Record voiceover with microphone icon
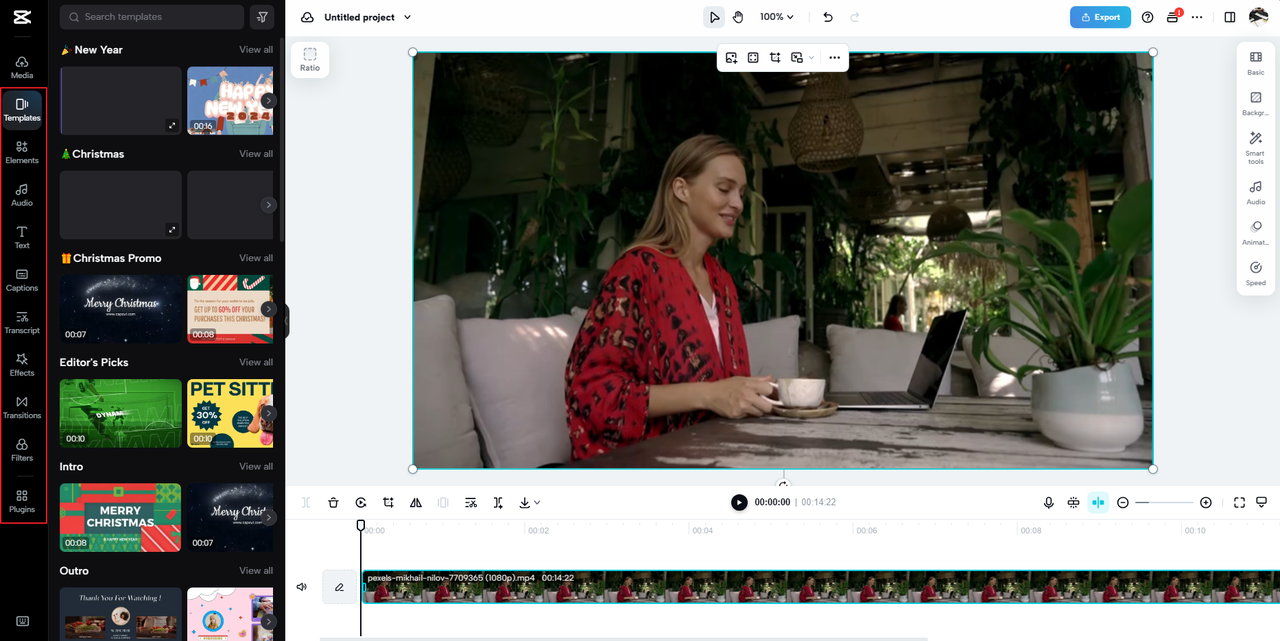The image size is (1280, 641). pyautogui.click(x=1049, y=503)
